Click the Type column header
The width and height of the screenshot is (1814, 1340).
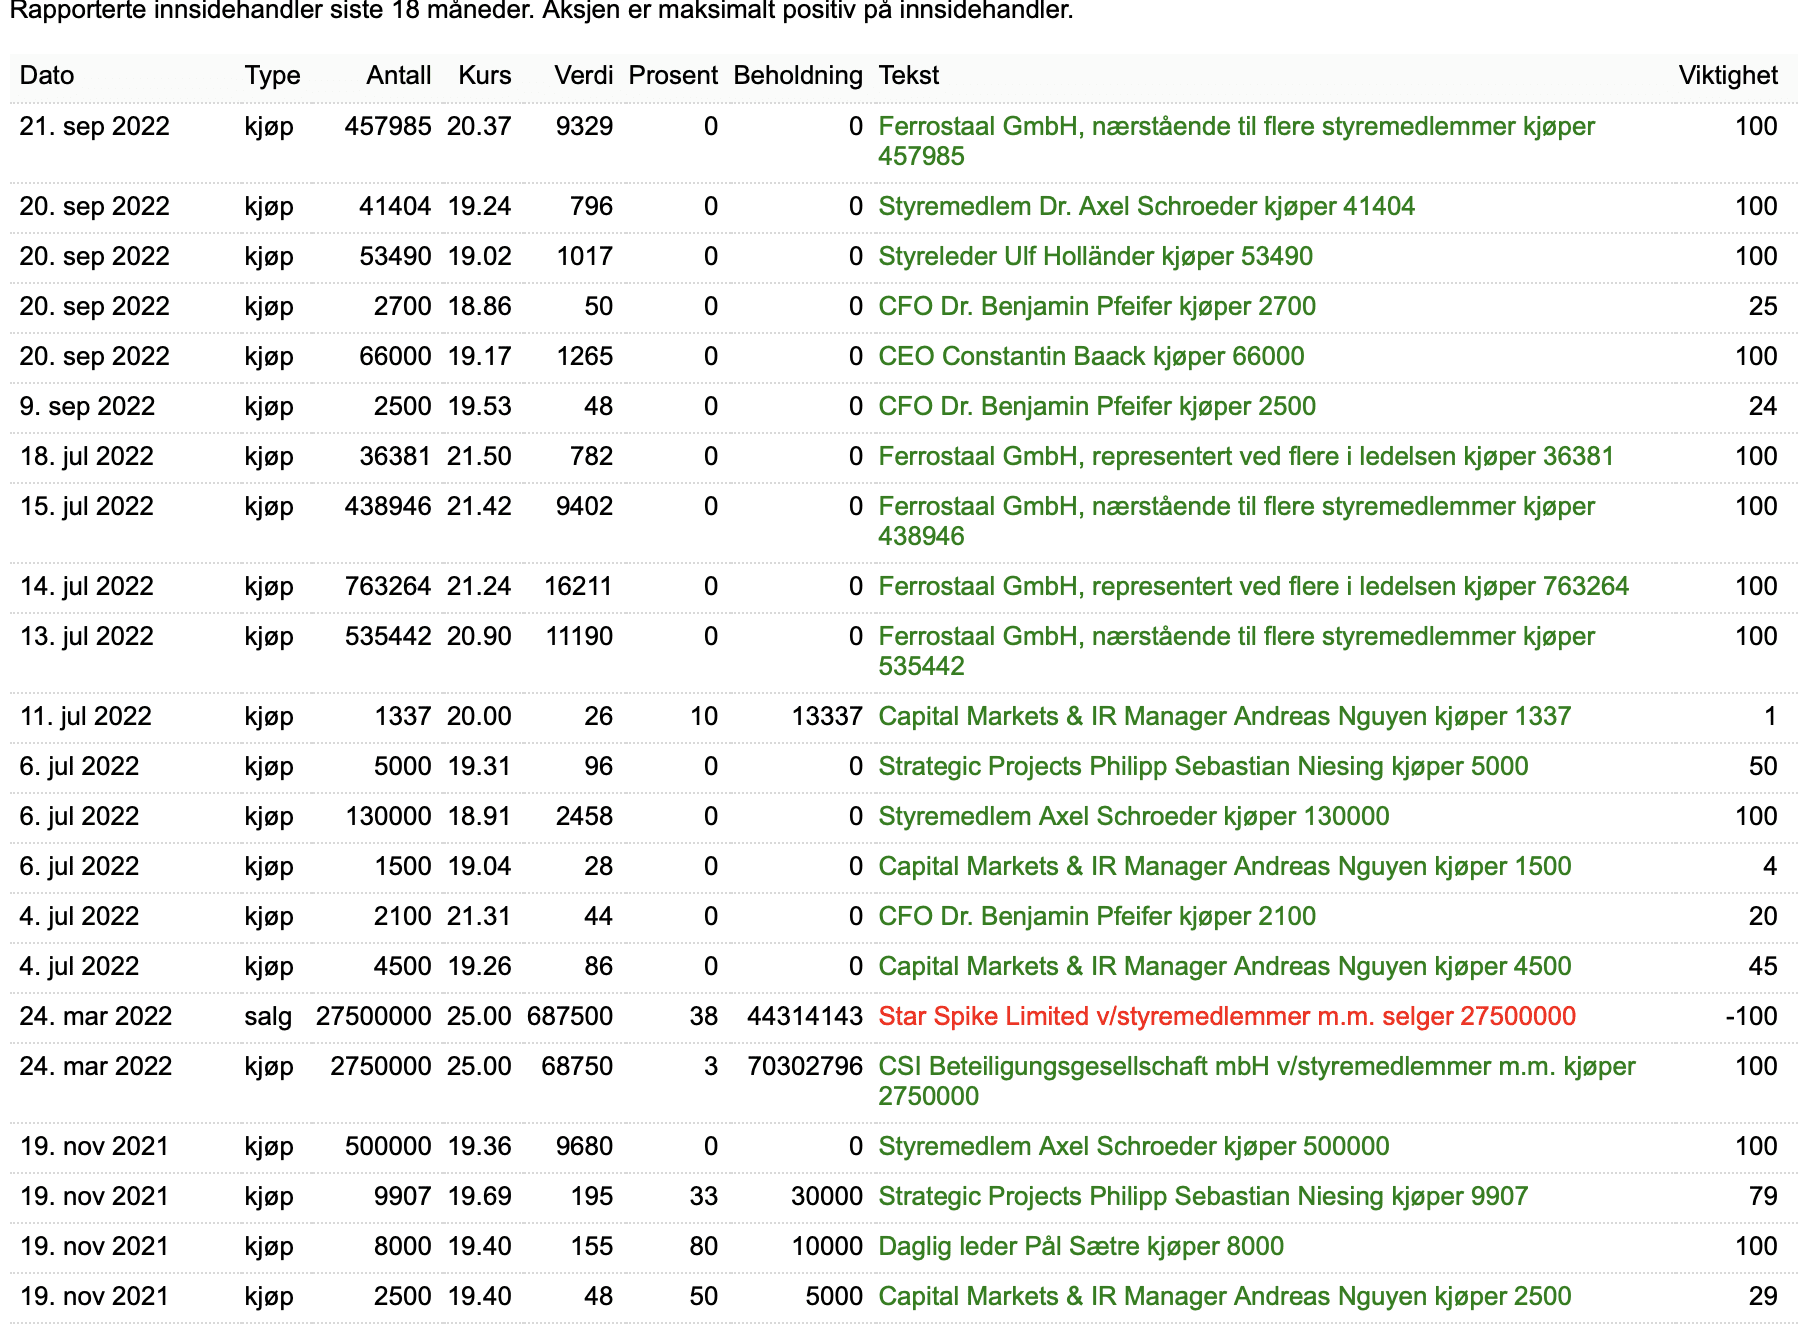point(272,76)
